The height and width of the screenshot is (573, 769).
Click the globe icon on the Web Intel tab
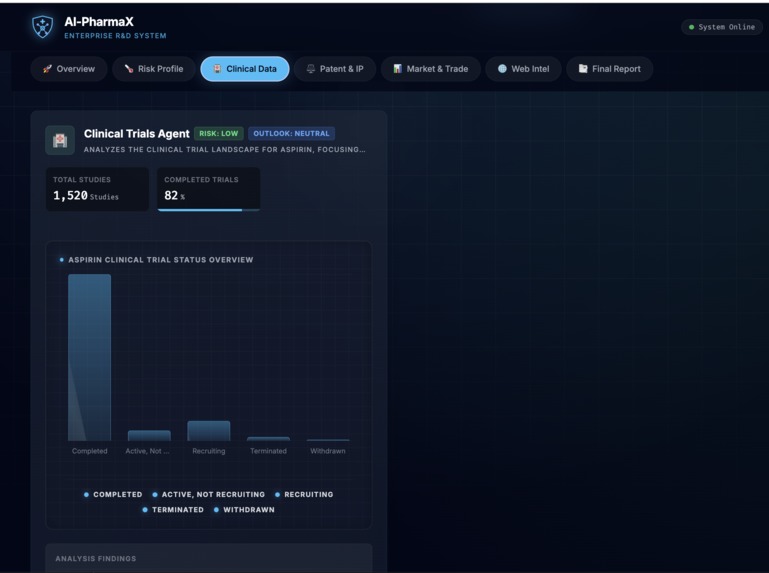point(502,69)
